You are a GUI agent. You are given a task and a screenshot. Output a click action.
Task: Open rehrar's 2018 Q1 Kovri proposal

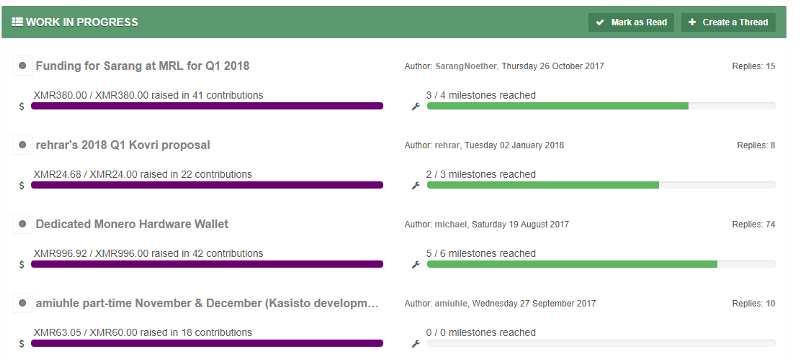123,145
